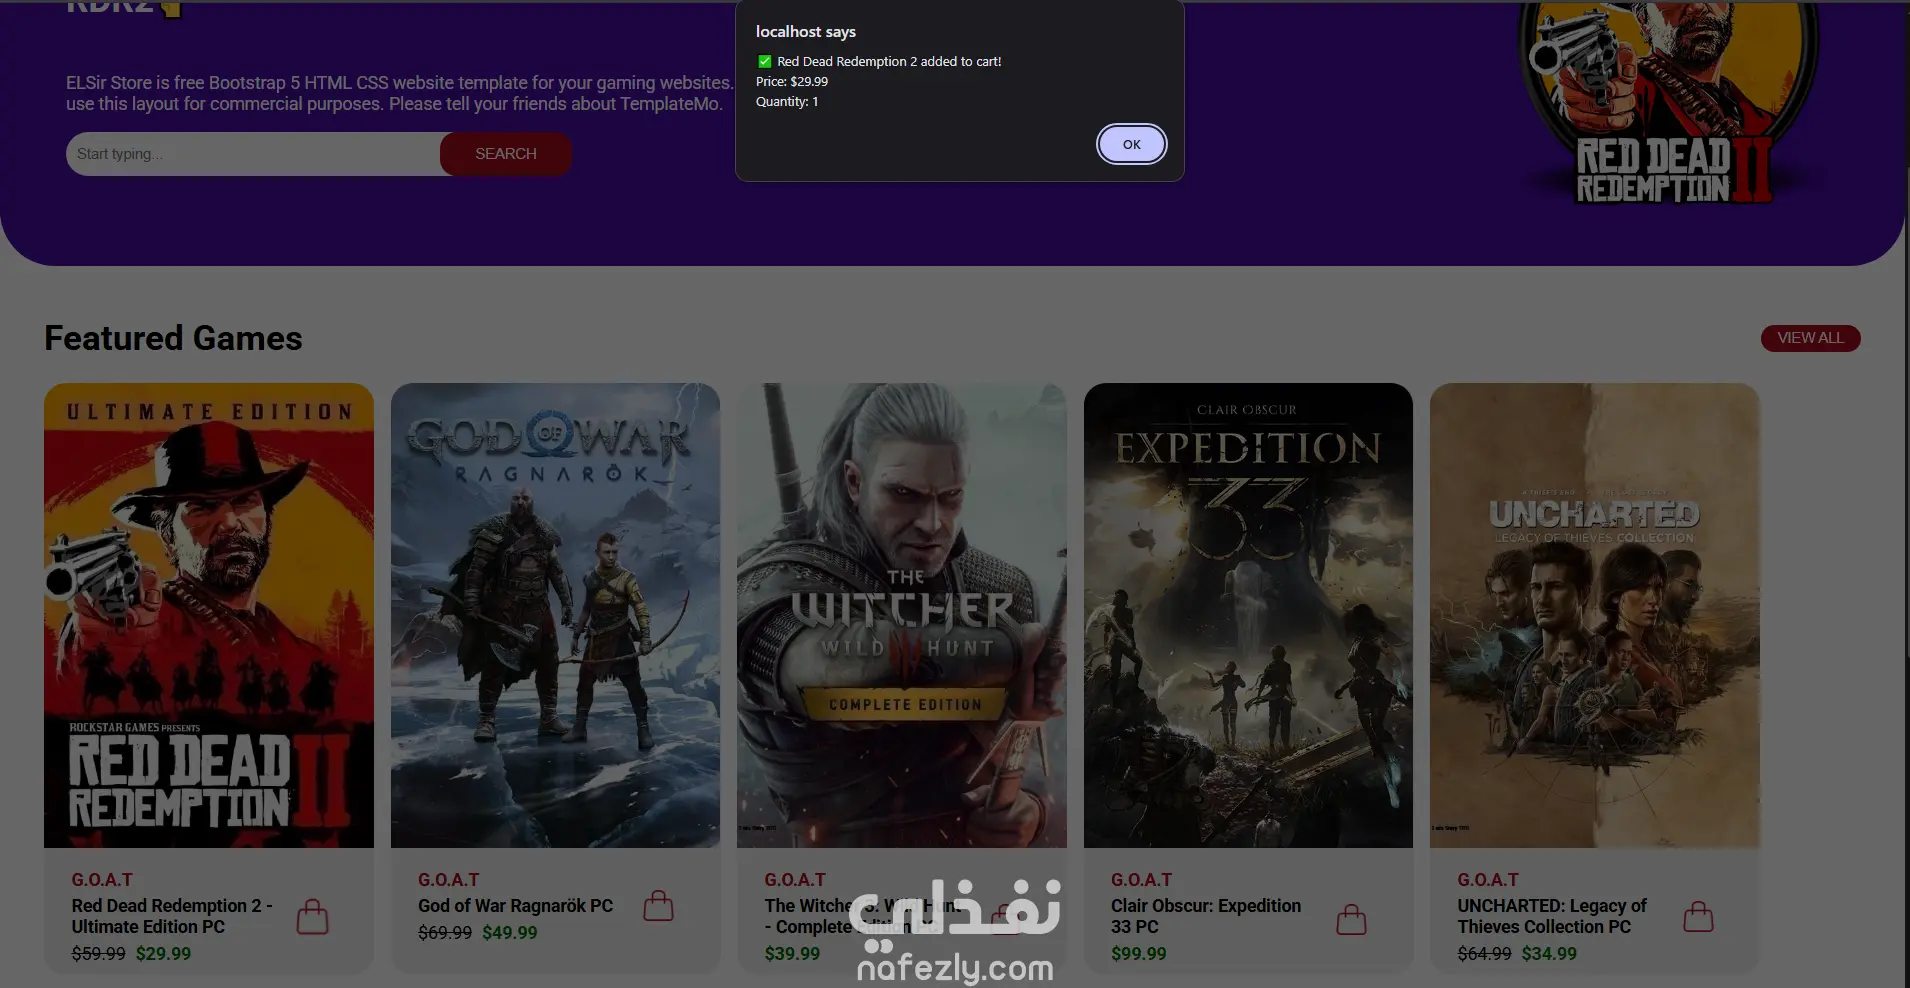Open 'God of War Ragnarök PC' title link
Viewport: 1910px width, 988px height.
coord(515,906)
